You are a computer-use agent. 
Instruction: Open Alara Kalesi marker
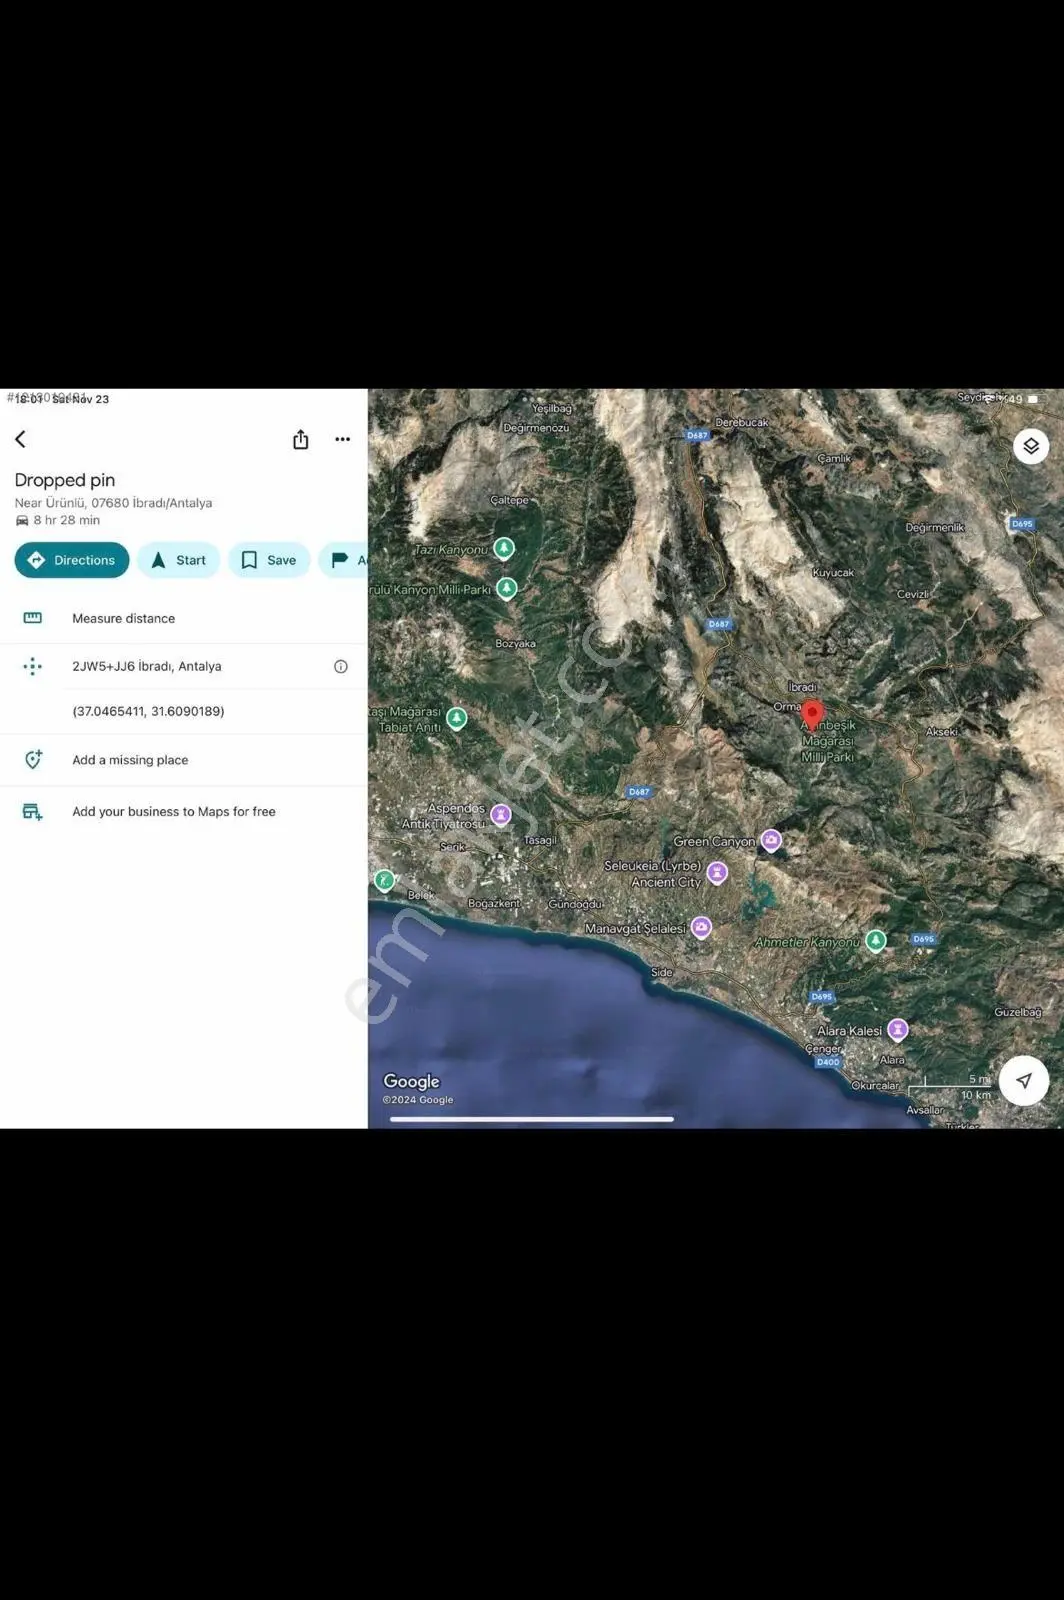[898, 1029]
